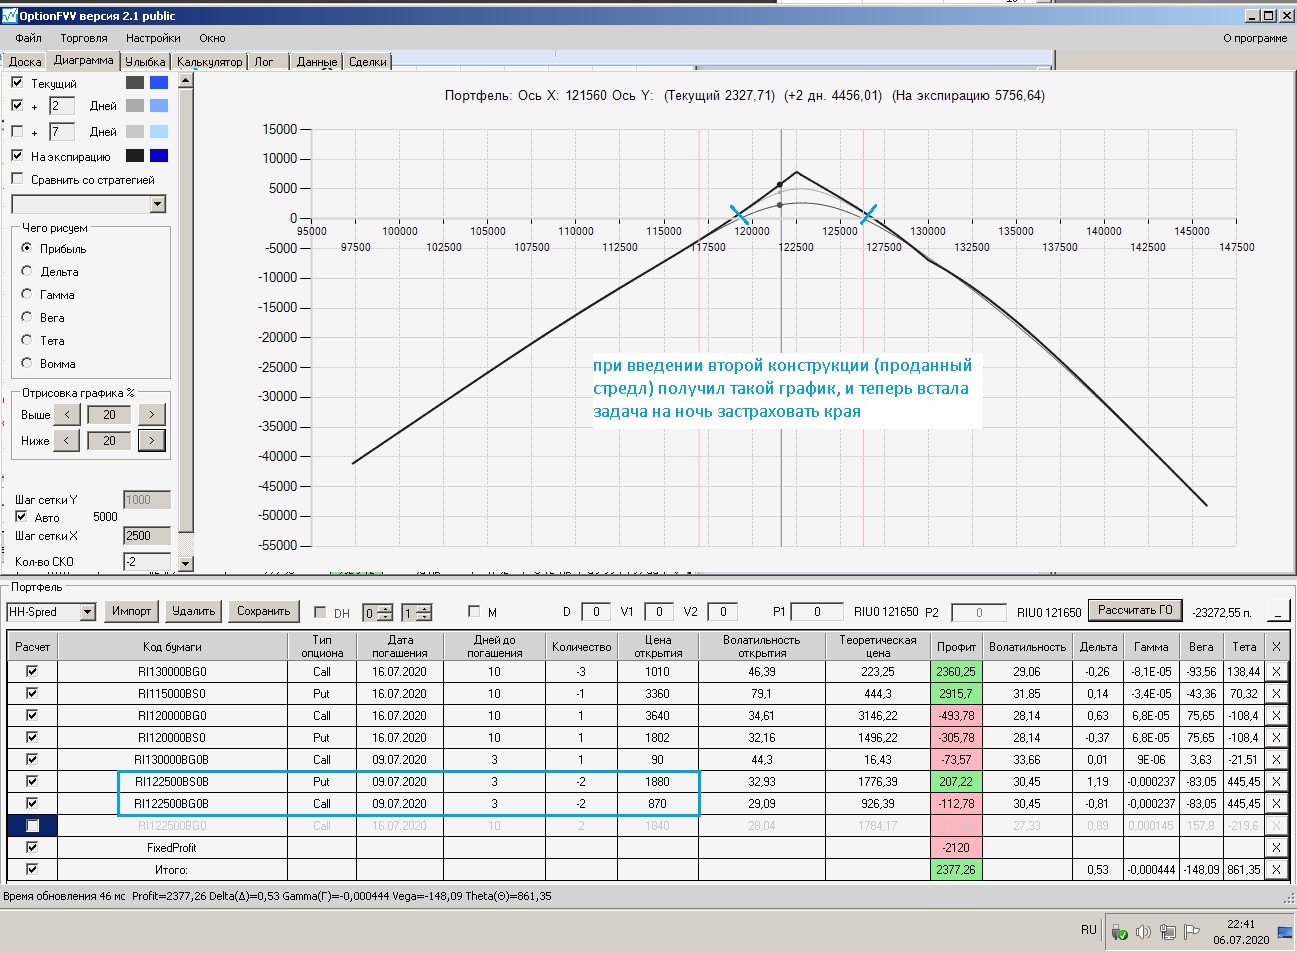Switch to the Улыбка tab

click(145, 62)
